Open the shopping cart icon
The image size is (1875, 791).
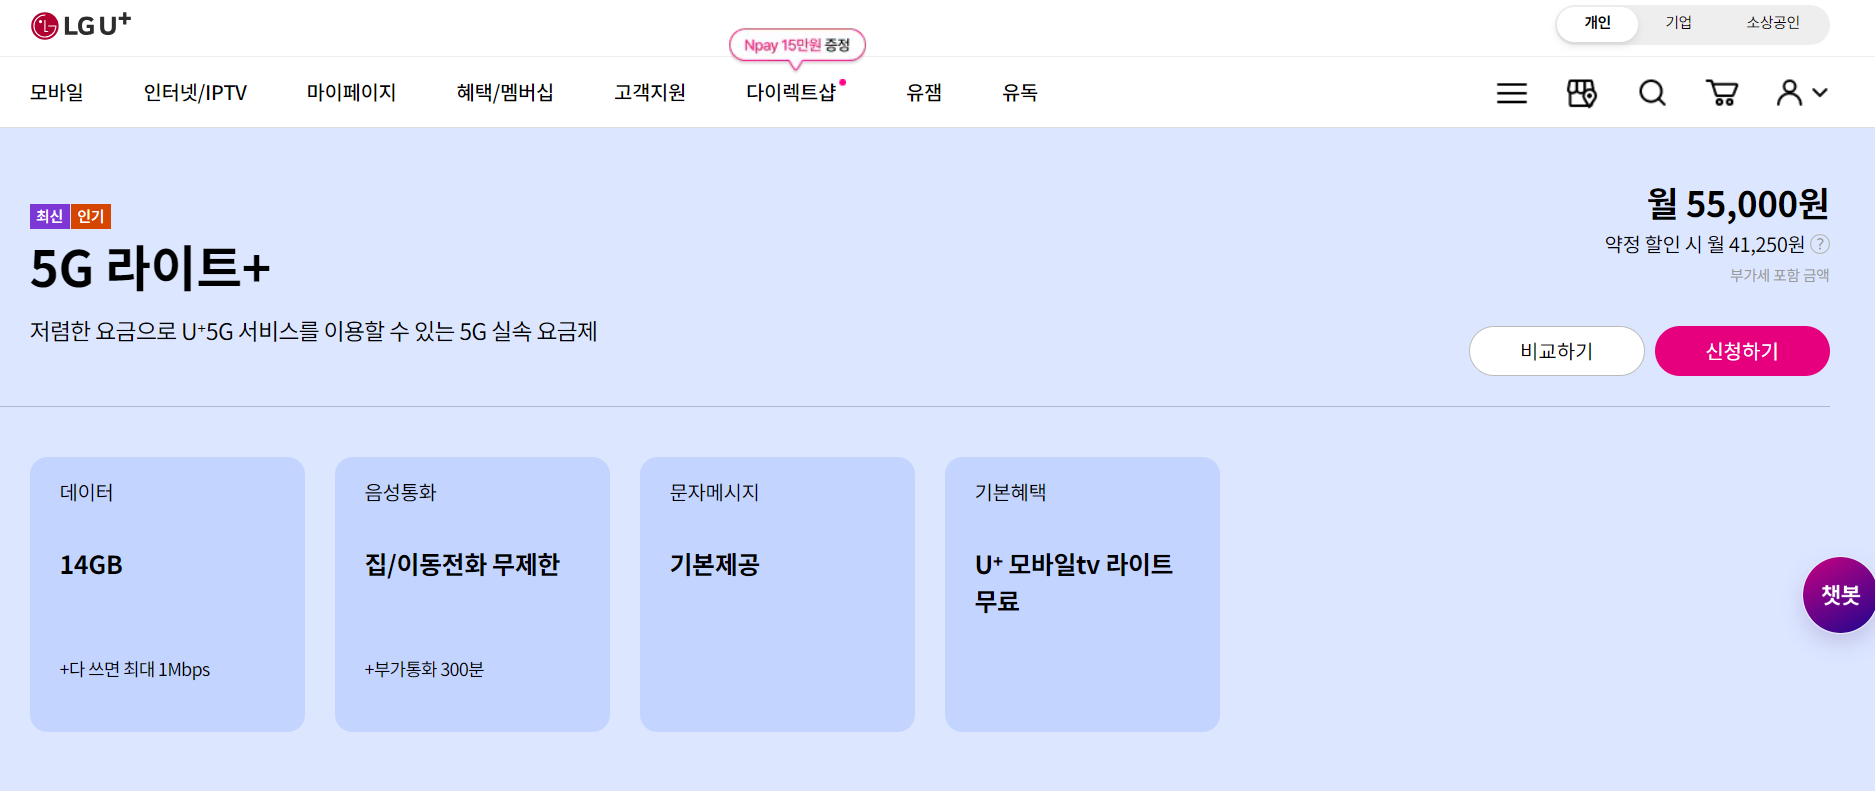coord(1722,92)
